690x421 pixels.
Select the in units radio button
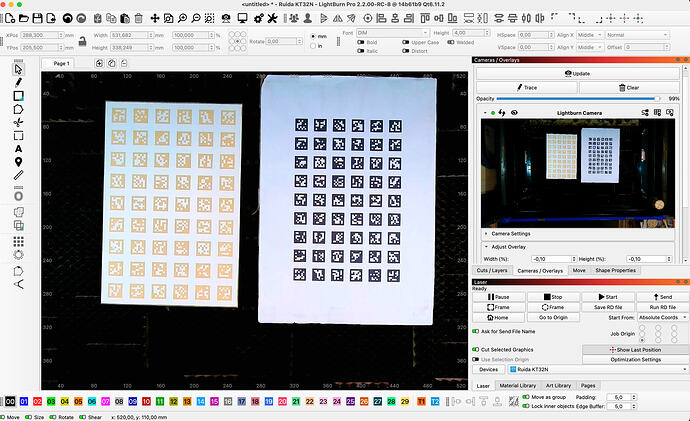click(313, 46)
